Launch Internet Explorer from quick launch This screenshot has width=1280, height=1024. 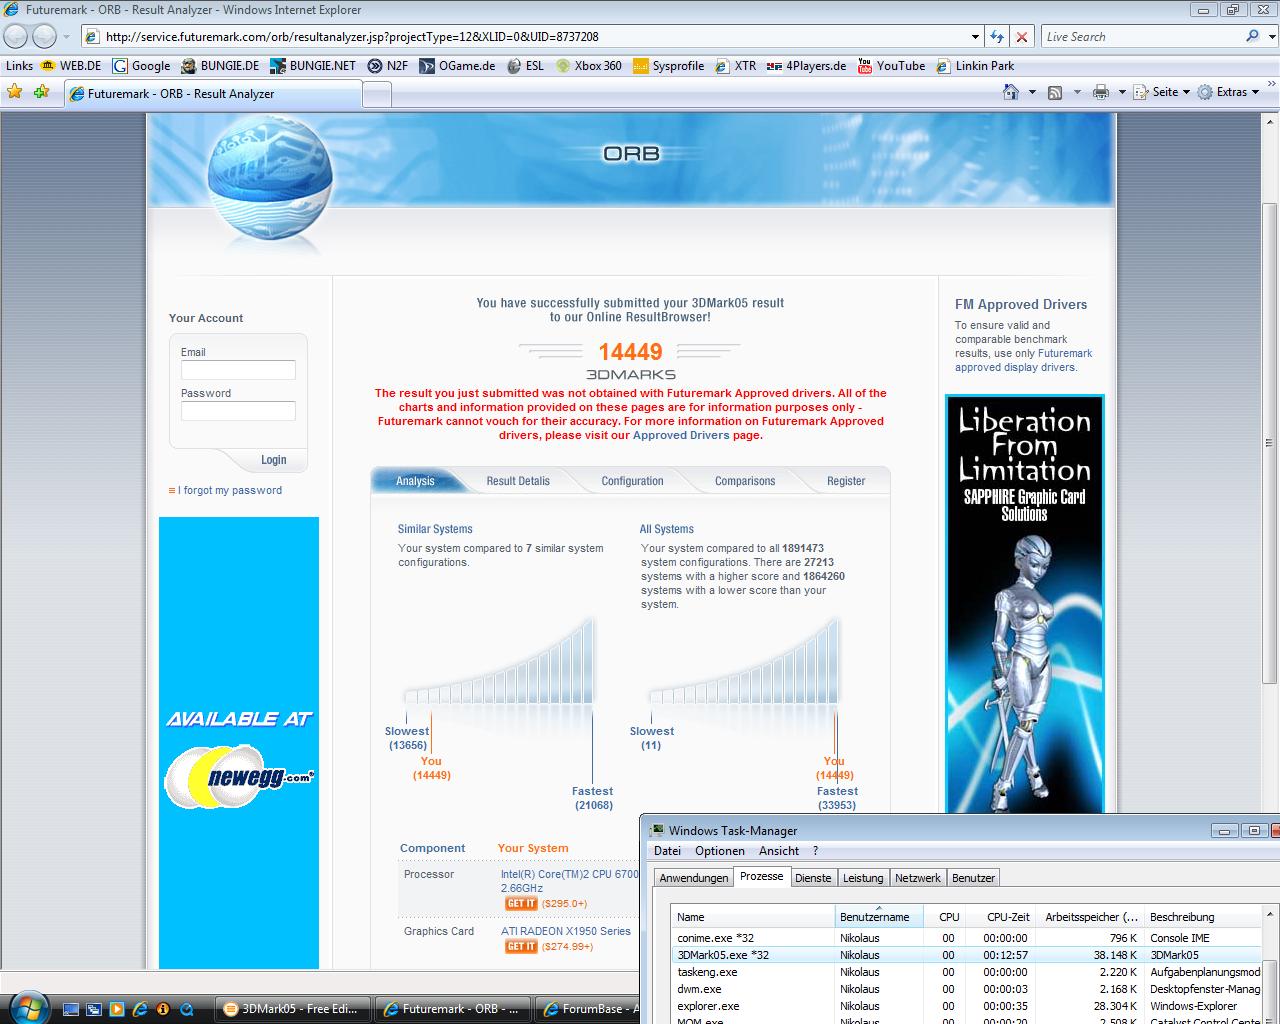[x=140, y=1009]
